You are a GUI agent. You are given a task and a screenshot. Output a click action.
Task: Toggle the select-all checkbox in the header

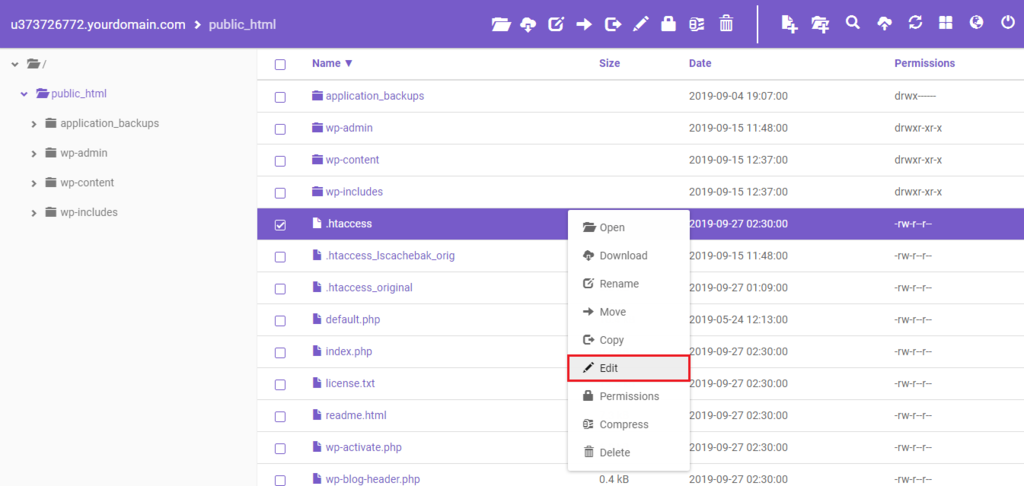tap(280, 64)
